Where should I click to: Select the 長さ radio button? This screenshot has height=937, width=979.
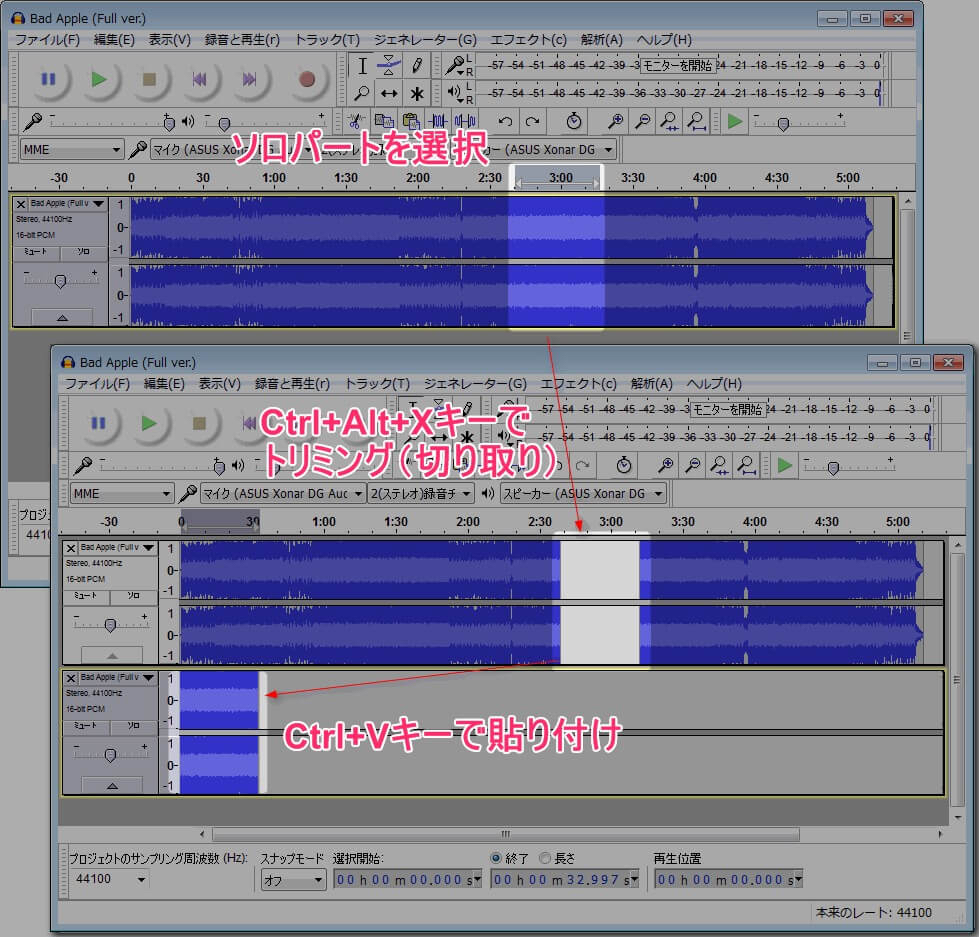(x=545, y=858)
